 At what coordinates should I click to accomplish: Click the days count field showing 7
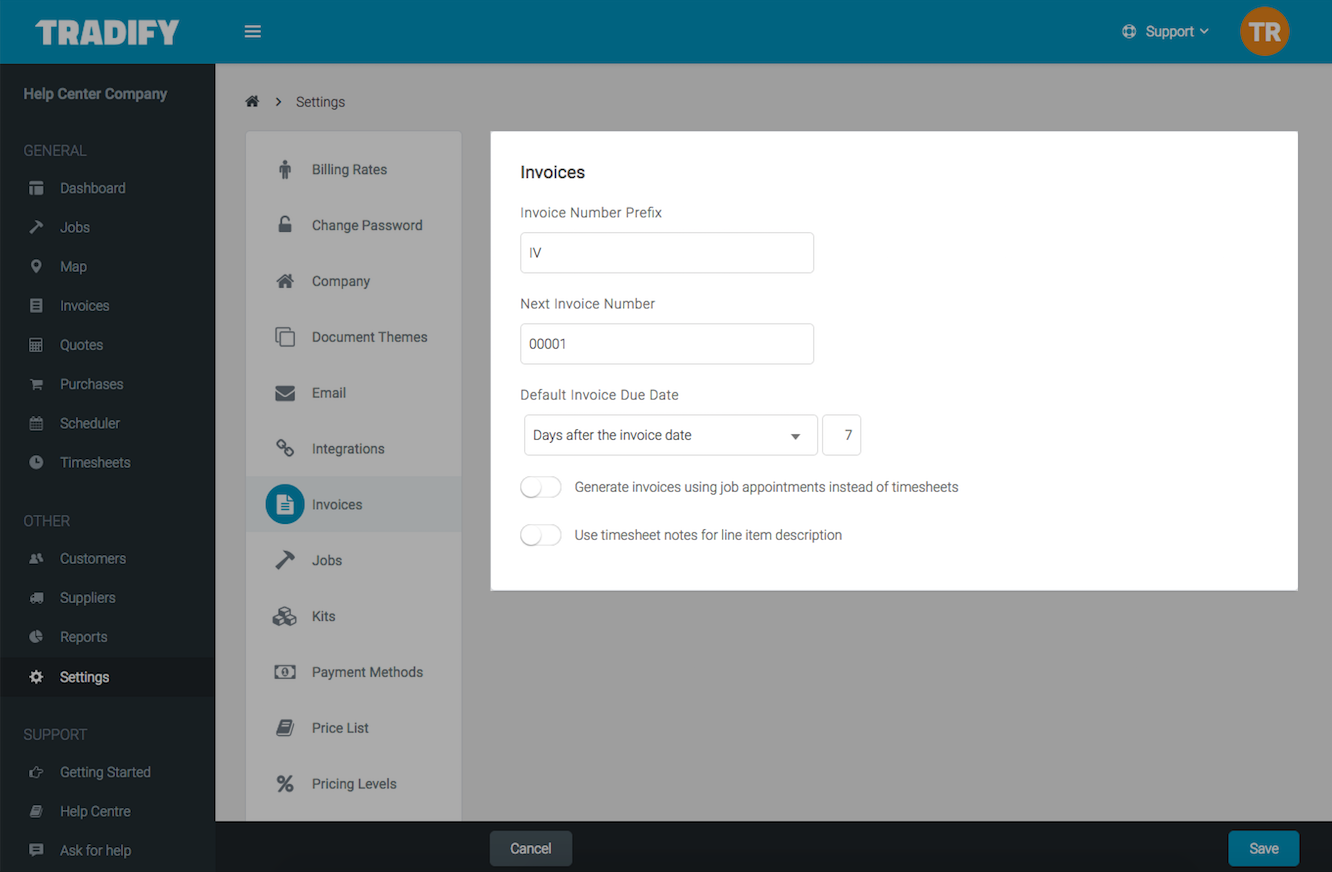click(x=841, y=435)
